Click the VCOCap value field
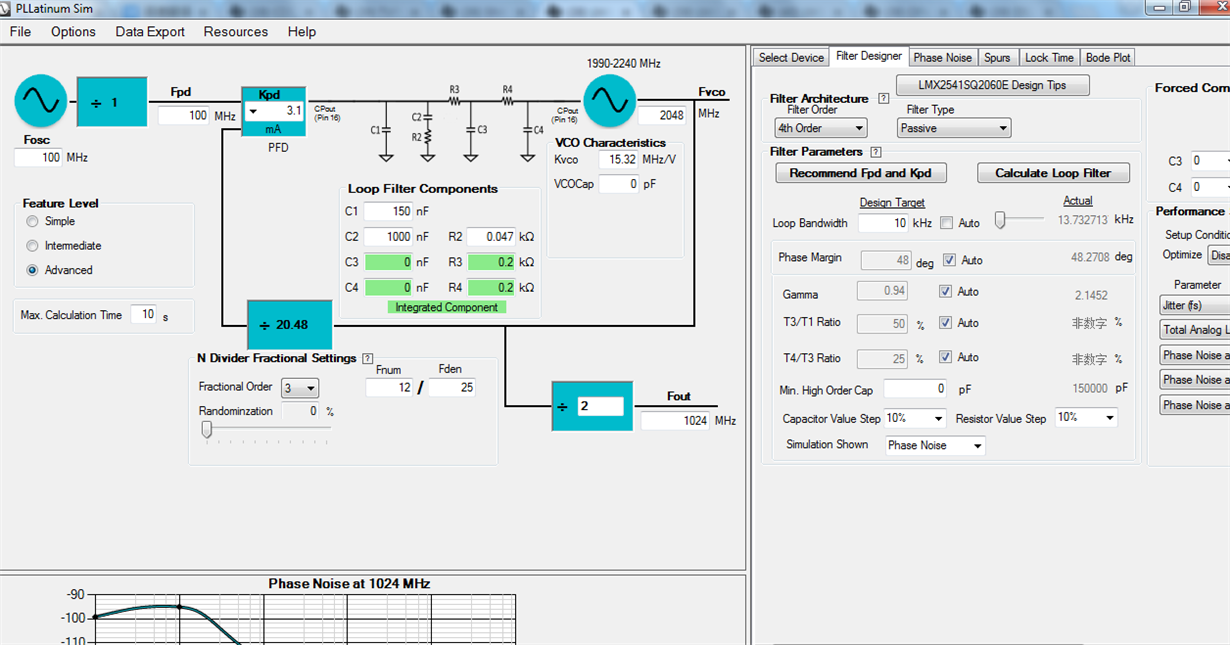 [619, 184]
